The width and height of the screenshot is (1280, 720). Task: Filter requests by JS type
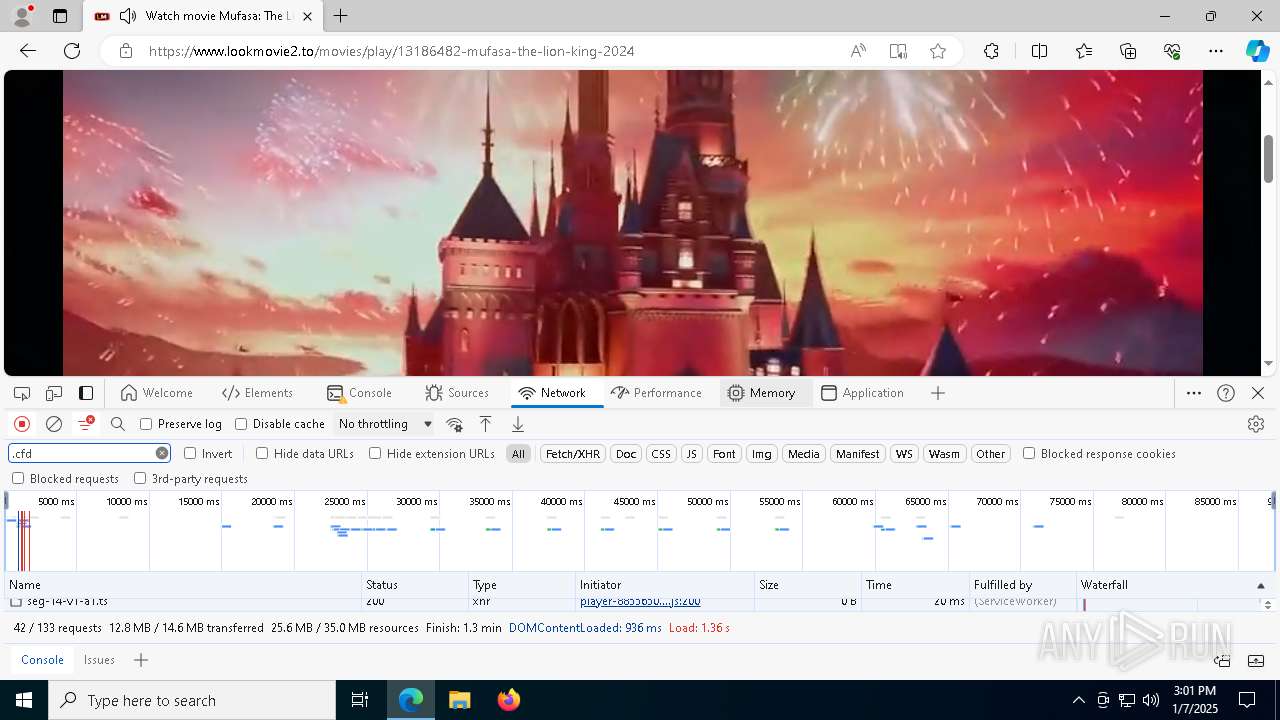pos(691,454)
